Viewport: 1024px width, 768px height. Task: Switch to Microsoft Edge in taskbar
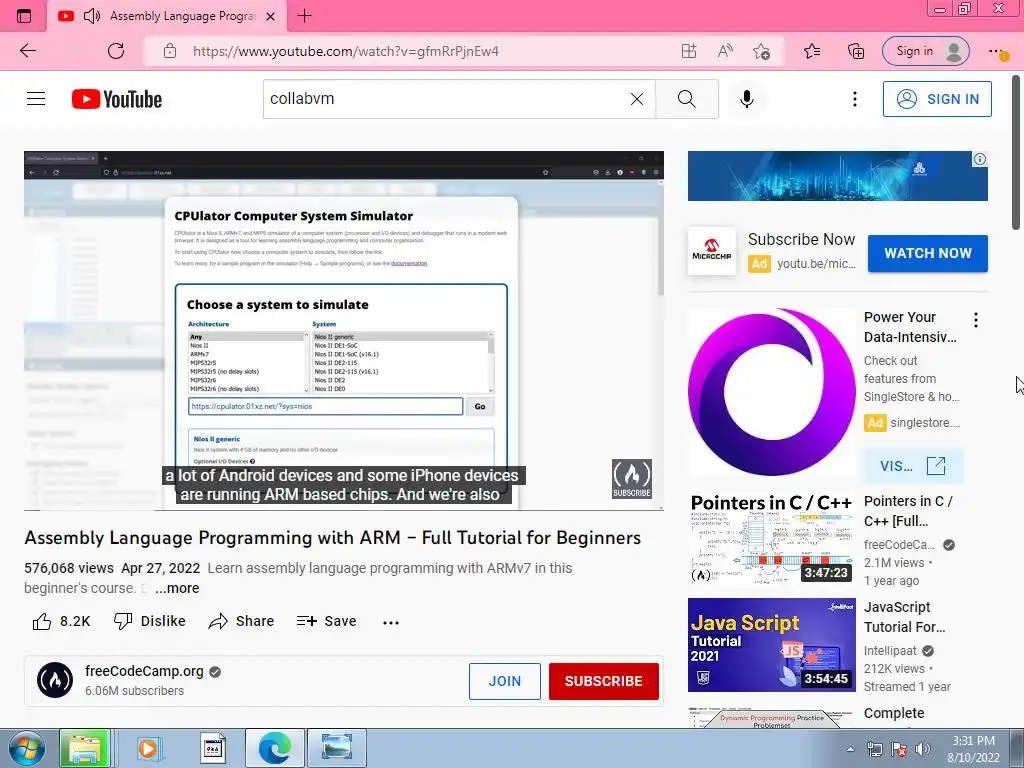275,748
